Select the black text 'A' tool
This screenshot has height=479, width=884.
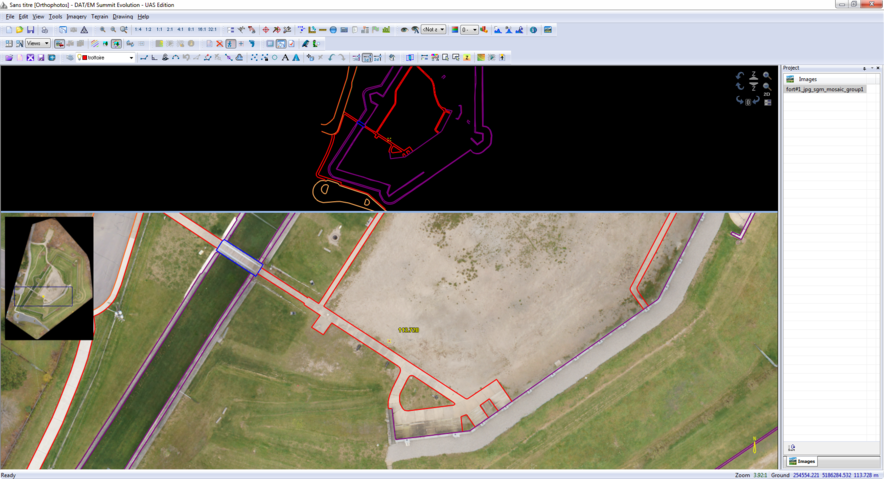(285, 57)
